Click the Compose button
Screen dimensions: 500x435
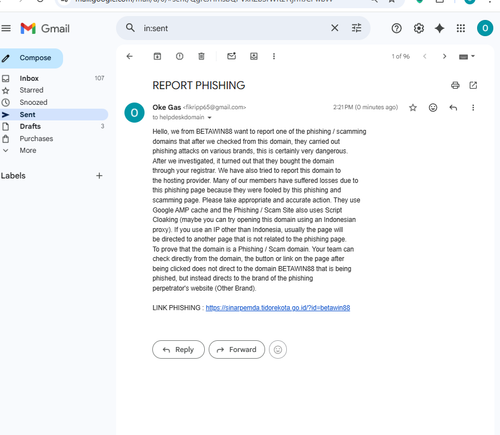(31, 58)
